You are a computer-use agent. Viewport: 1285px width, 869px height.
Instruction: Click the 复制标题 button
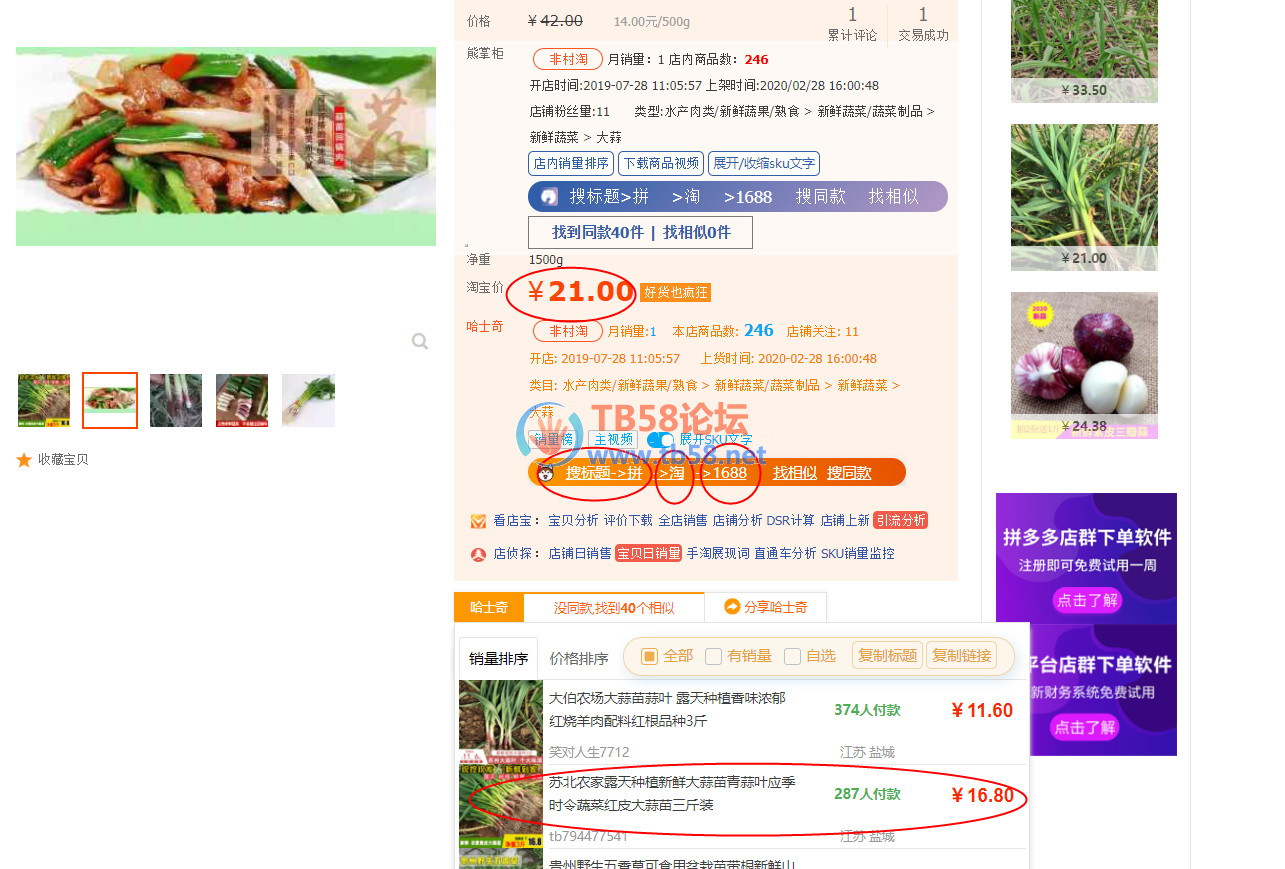(888, 656)
